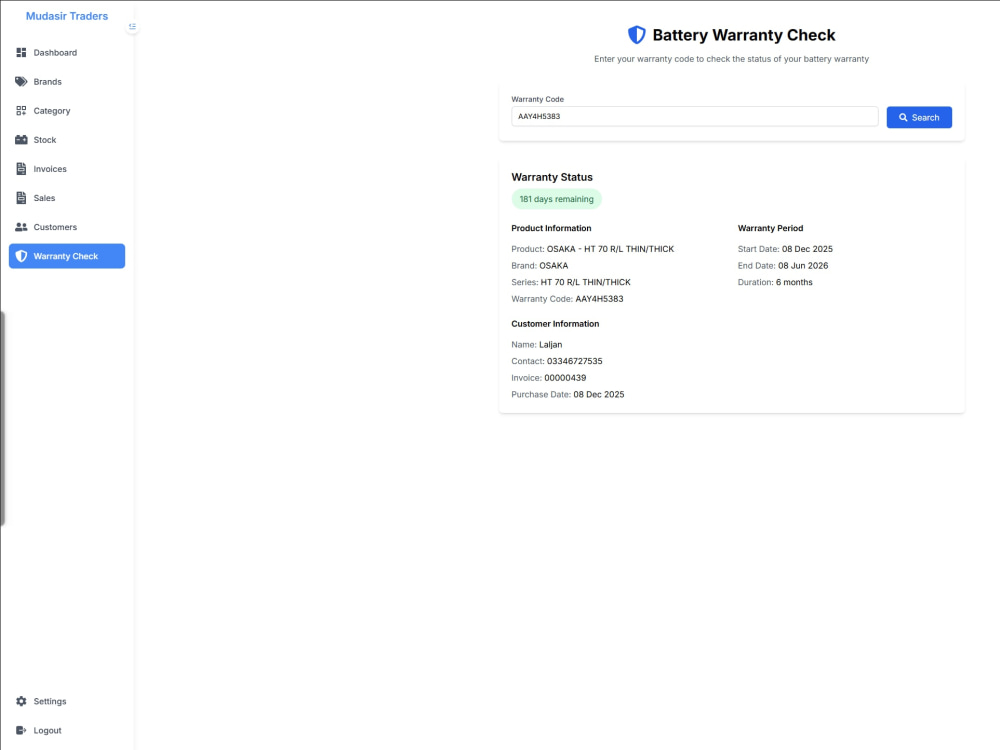Click the invoice number 00000439
This screenshot has width=1000, height=750.
pyautogui.click(x=565, y=378)
